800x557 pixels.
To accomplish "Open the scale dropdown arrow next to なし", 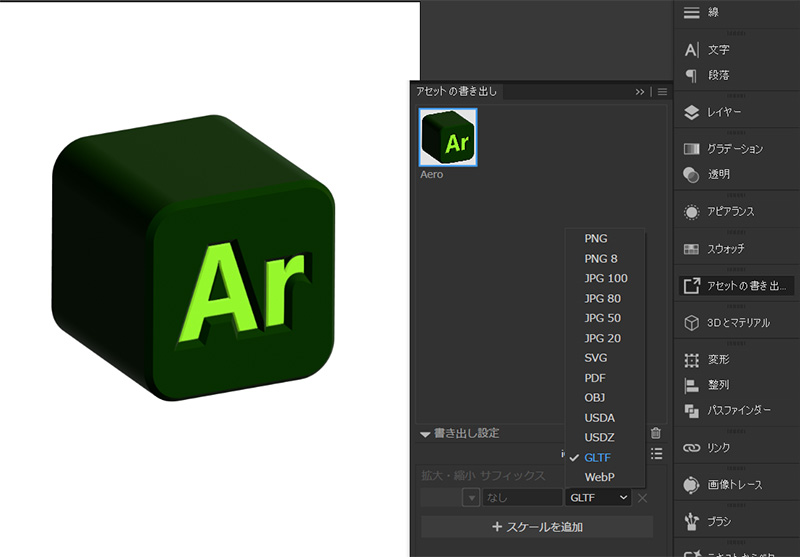I will click(471, 497).
